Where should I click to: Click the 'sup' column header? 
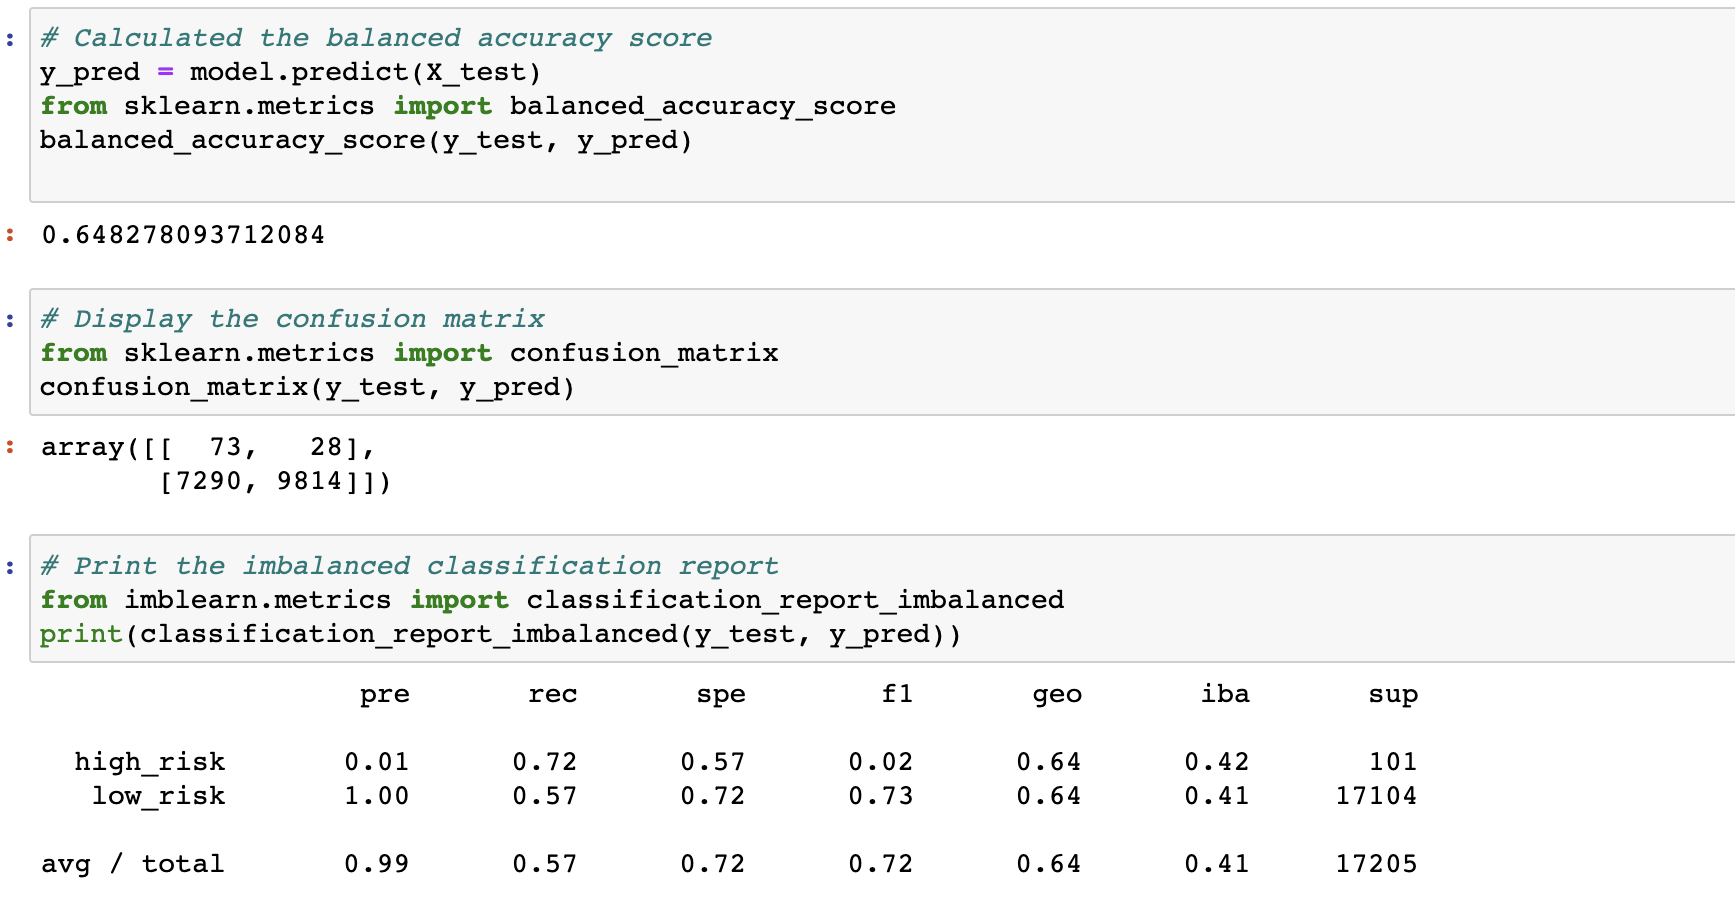1393,694
